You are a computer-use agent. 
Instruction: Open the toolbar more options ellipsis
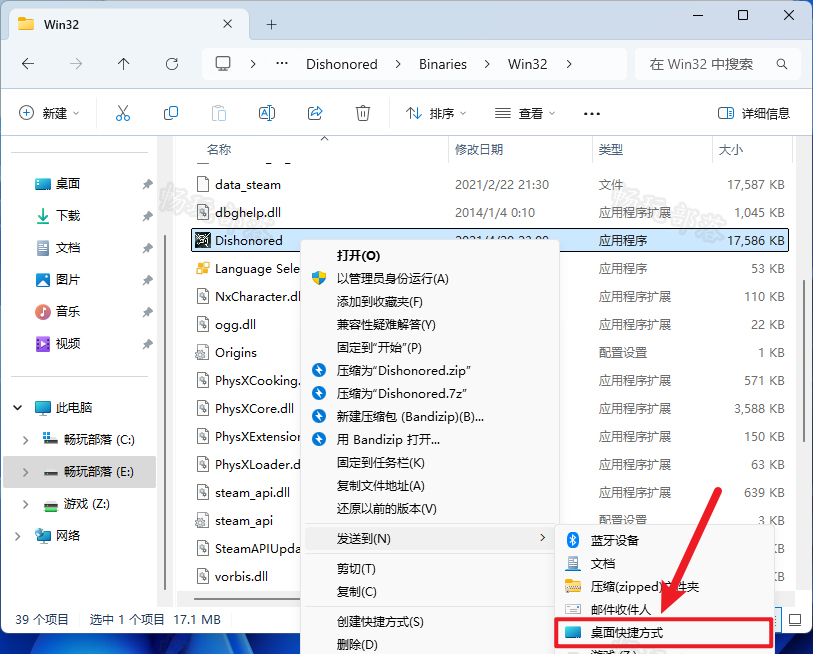coord(592,114)
